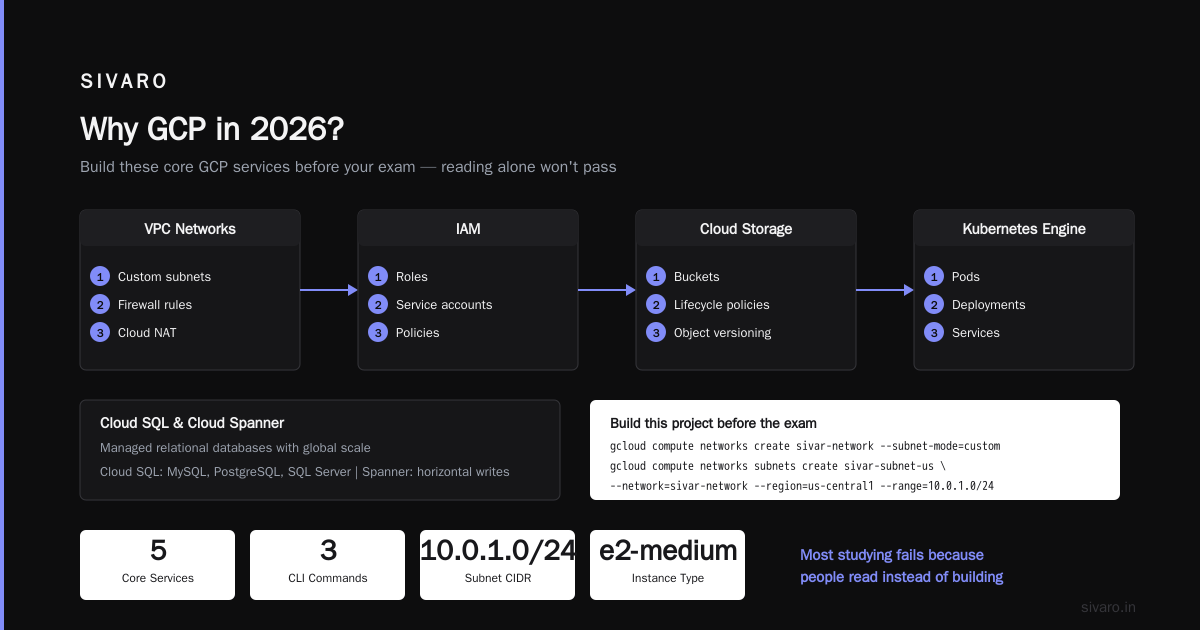Click the --network=sivar-network --region command line
Screen dimensions: 1200x630
pos(802,486)
